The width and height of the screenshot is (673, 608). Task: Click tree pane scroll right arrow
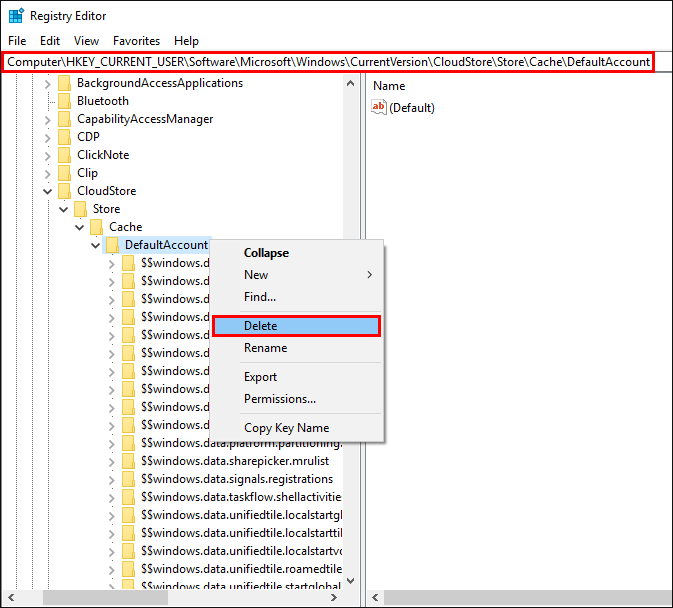coord(333,598)
